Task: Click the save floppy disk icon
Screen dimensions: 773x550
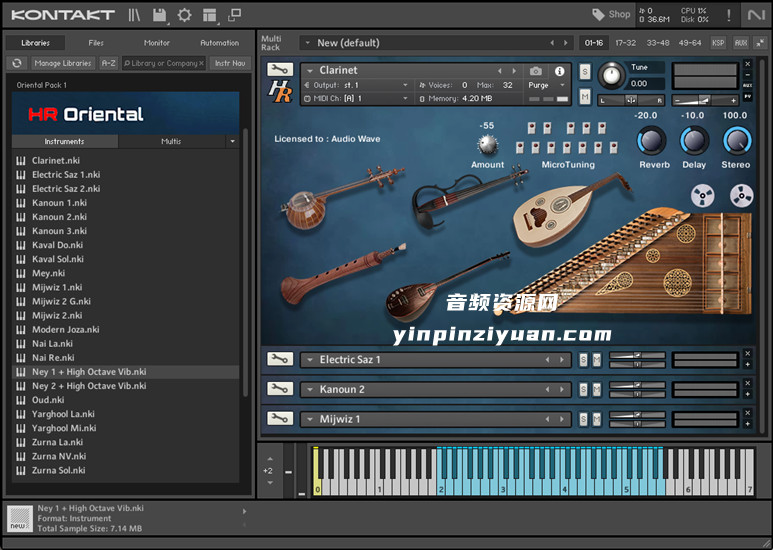Action: click(160, 15)
